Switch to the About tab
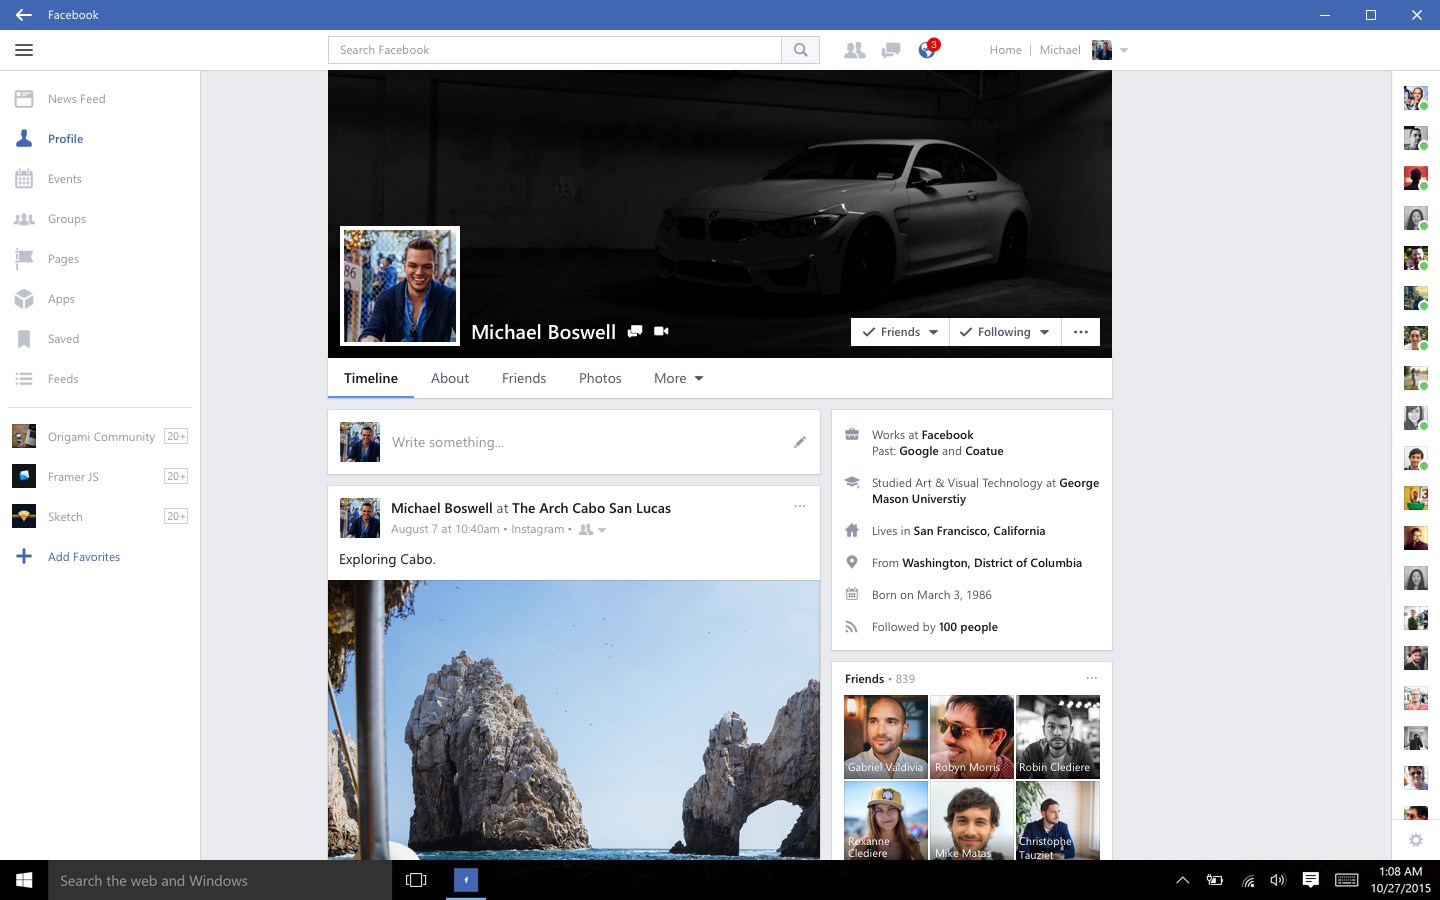 (450, 378)
